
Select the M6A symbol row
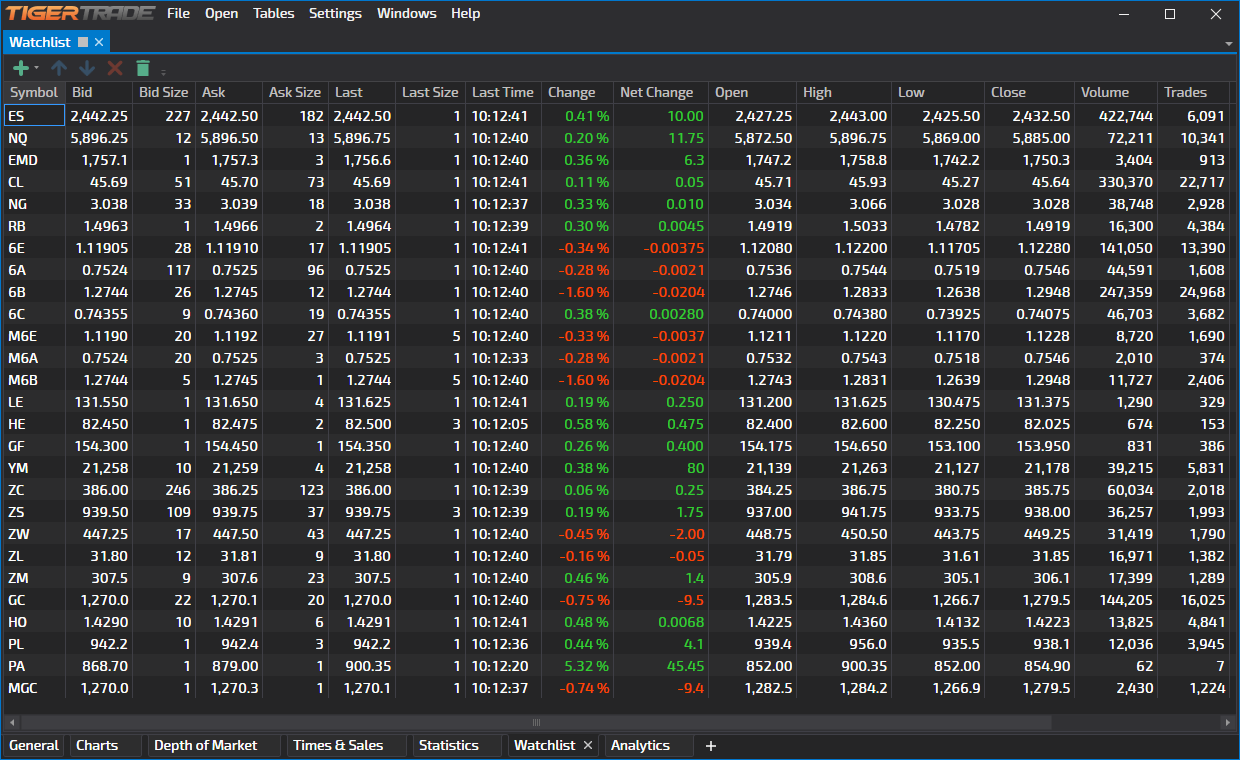pyautogui.click(x=617, y=358)
